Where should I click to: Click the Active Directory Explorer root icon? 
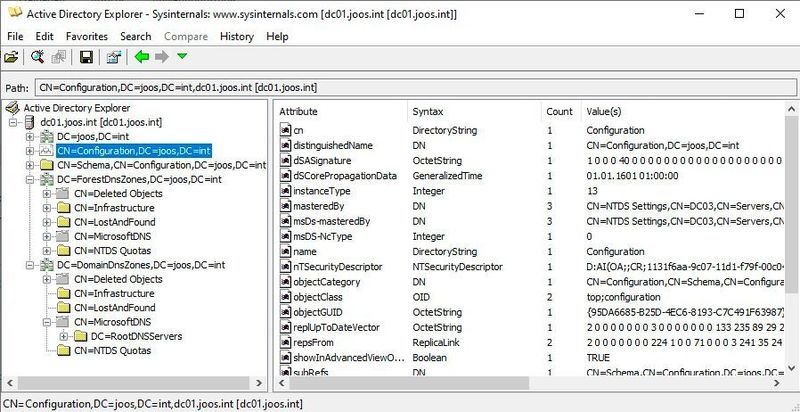coord(13,108)
